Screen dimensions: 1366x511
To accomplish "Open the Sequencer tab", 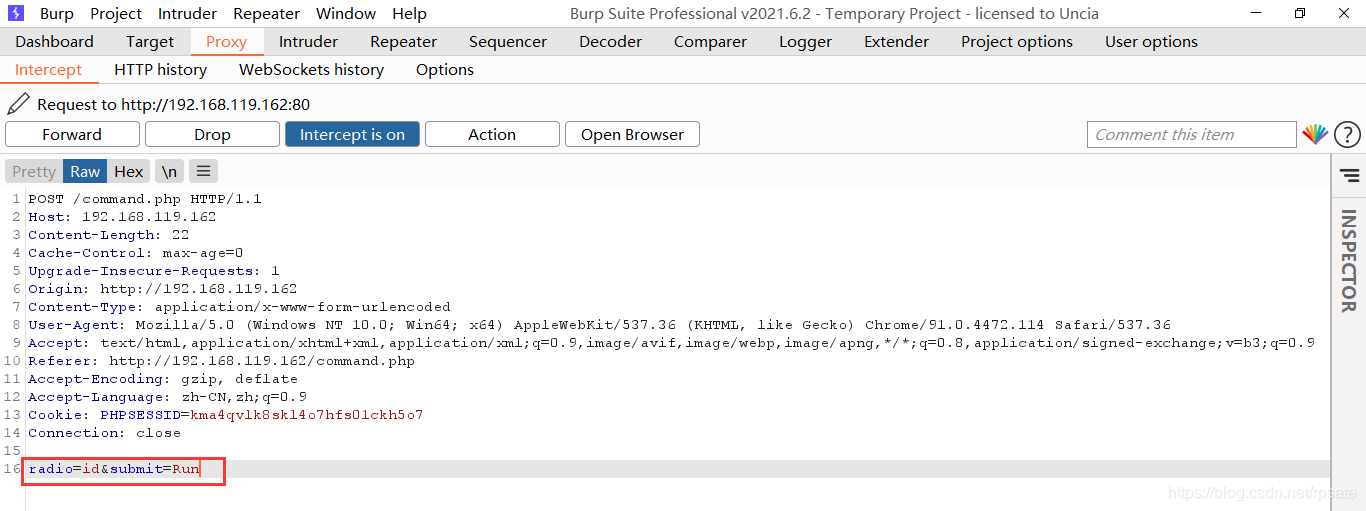I will [x=508, y=41].
